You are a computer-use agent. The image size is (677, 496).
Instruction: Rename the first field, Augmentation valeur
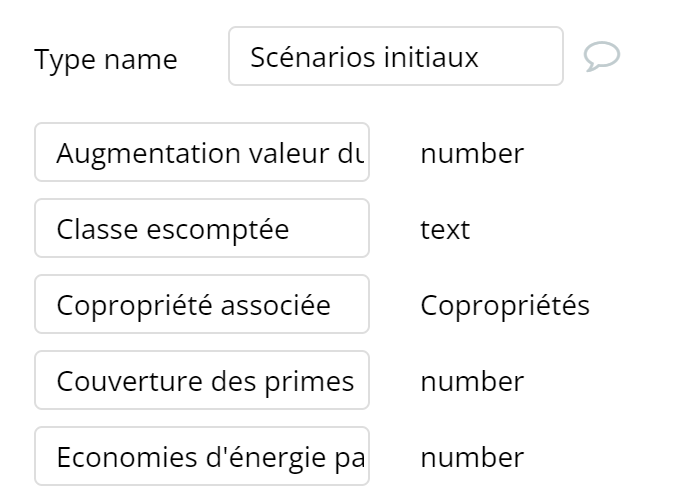202,153
